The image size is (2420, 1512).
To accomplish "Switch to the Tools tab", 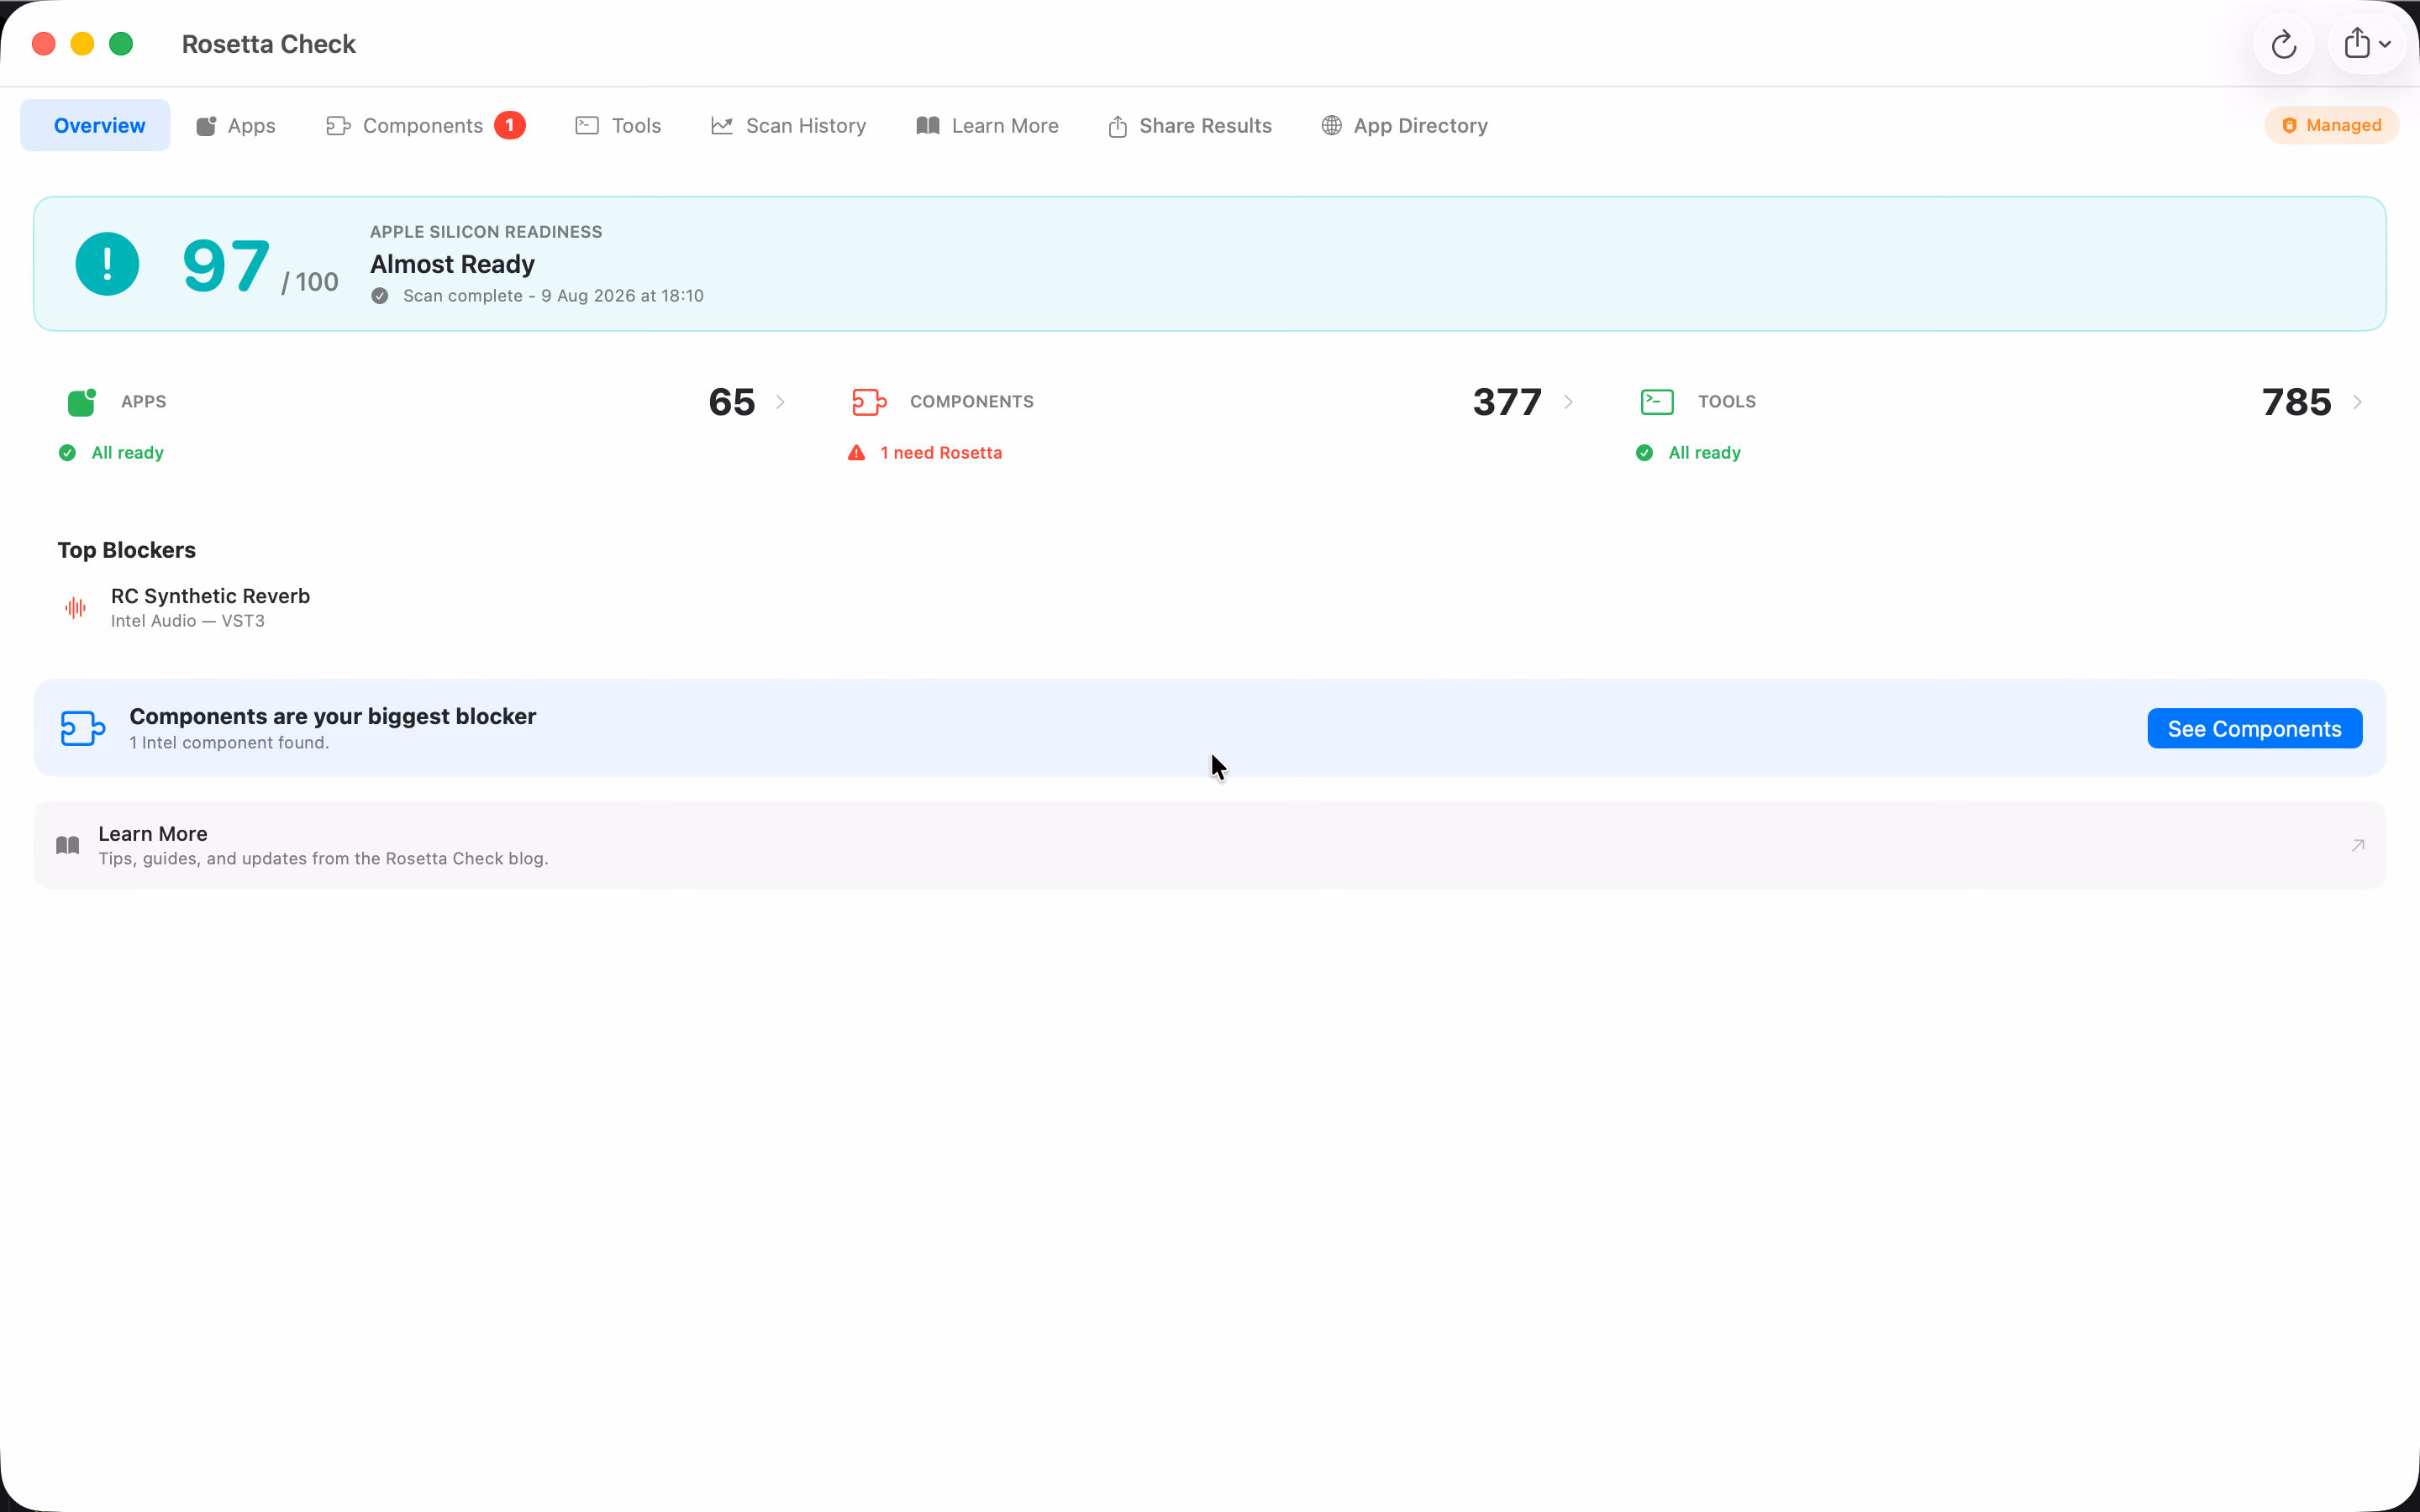I will click(618, 125).
